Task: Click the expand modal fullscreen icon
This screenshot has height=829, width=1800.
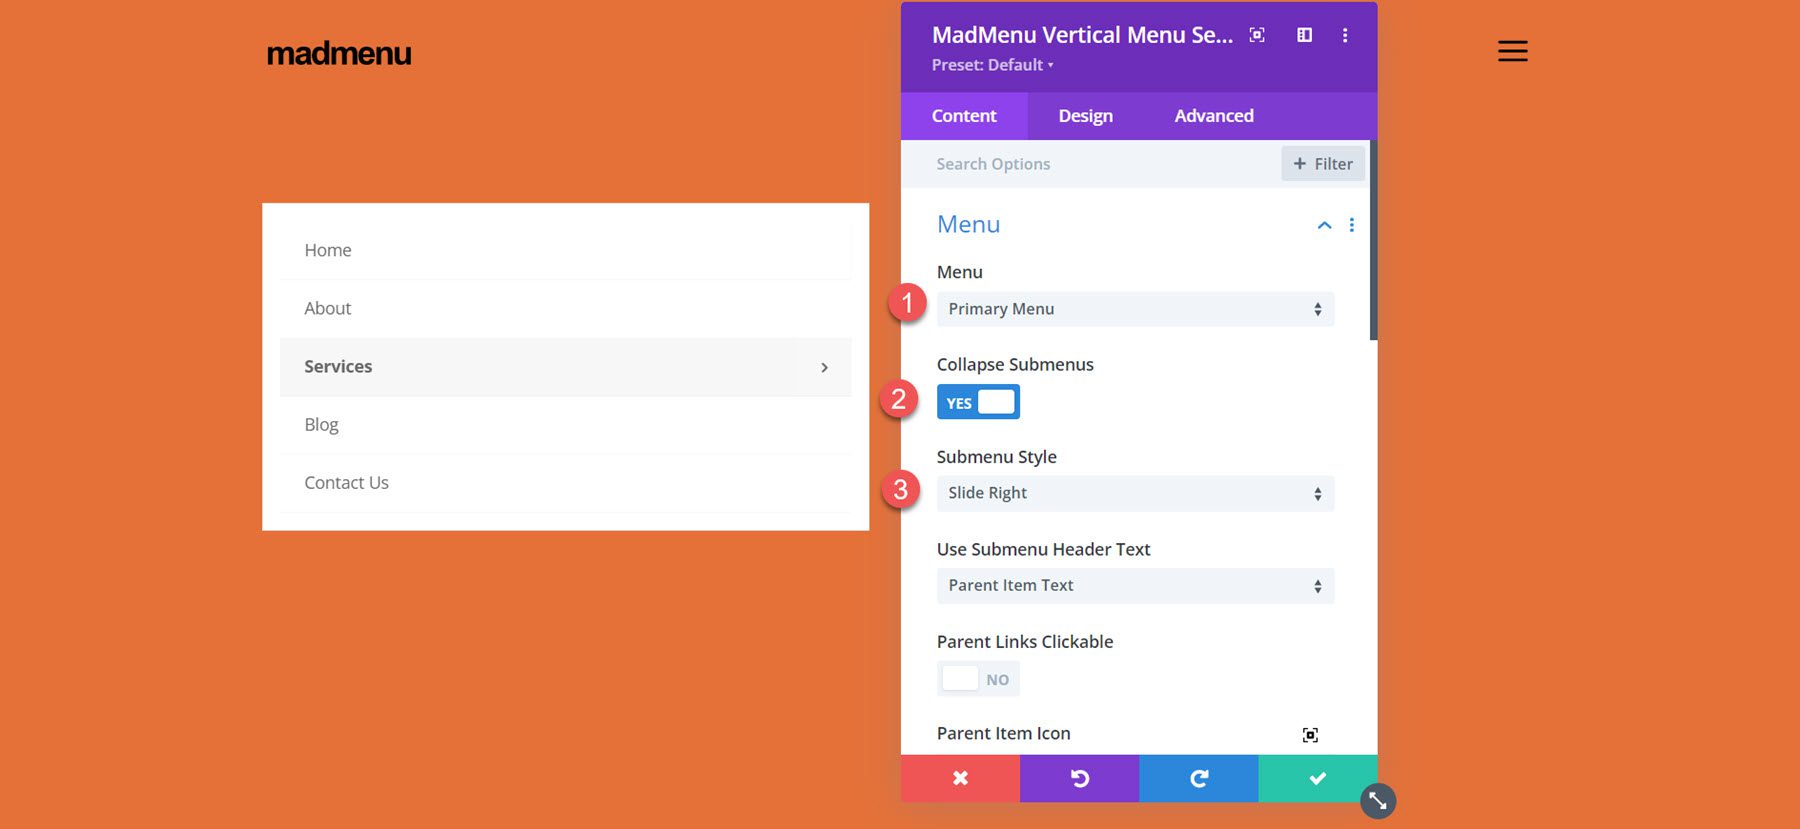Action: click(1257, 35)
